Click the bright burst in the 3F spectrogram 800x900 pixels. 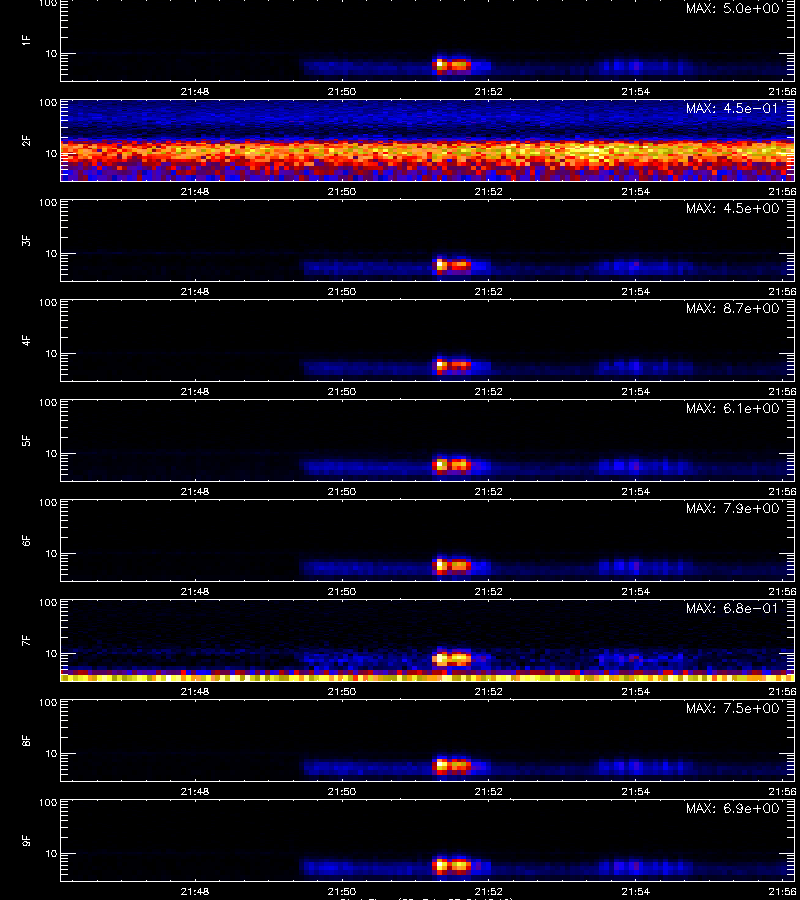pos(452,265)
